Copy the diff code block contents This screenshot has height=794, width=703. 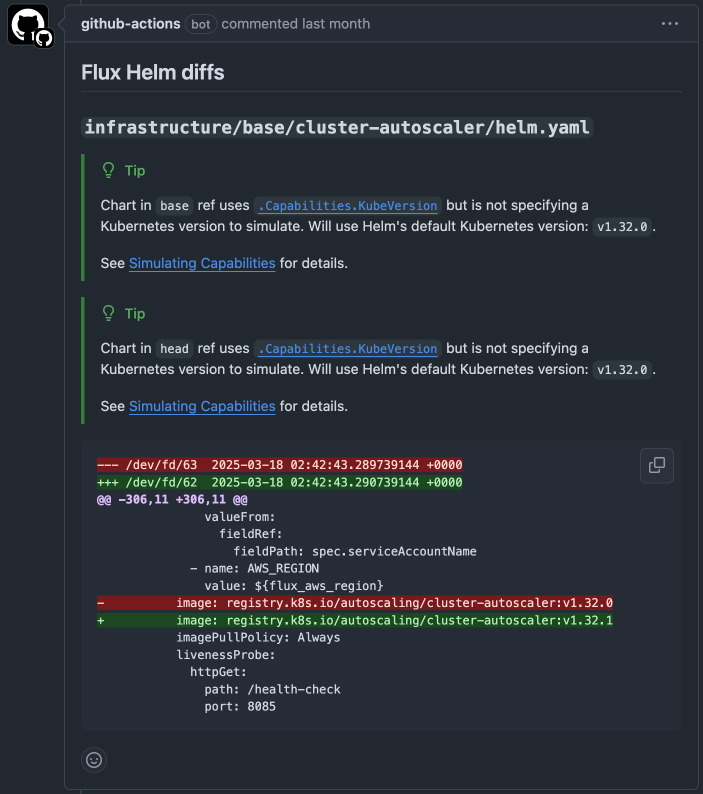[x=657, y=465]
